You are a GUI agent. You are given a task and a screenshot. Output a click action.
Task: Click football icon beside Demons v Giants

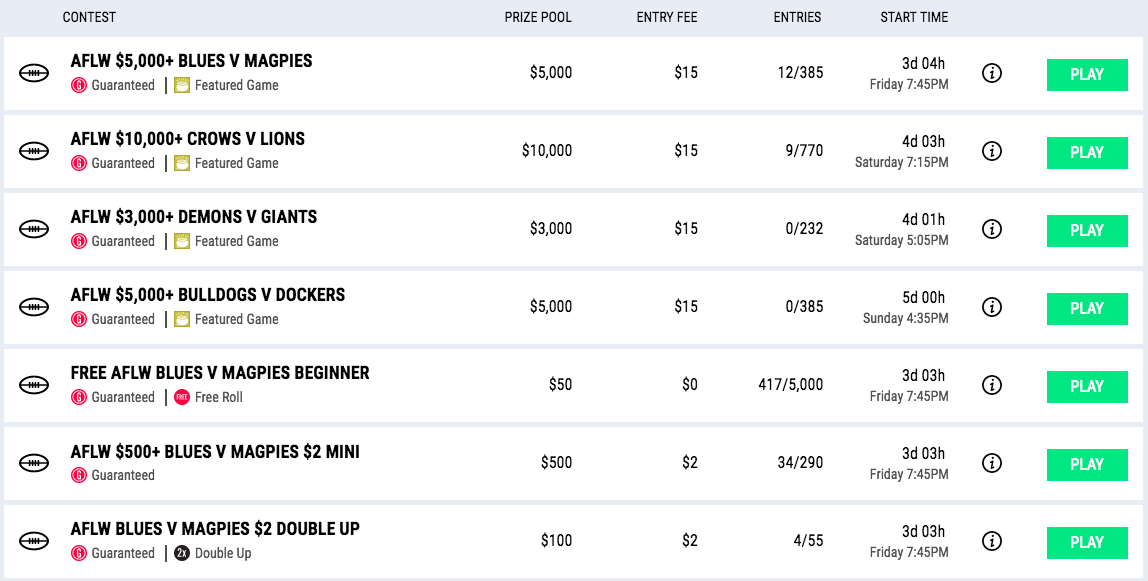click(34, 229)
